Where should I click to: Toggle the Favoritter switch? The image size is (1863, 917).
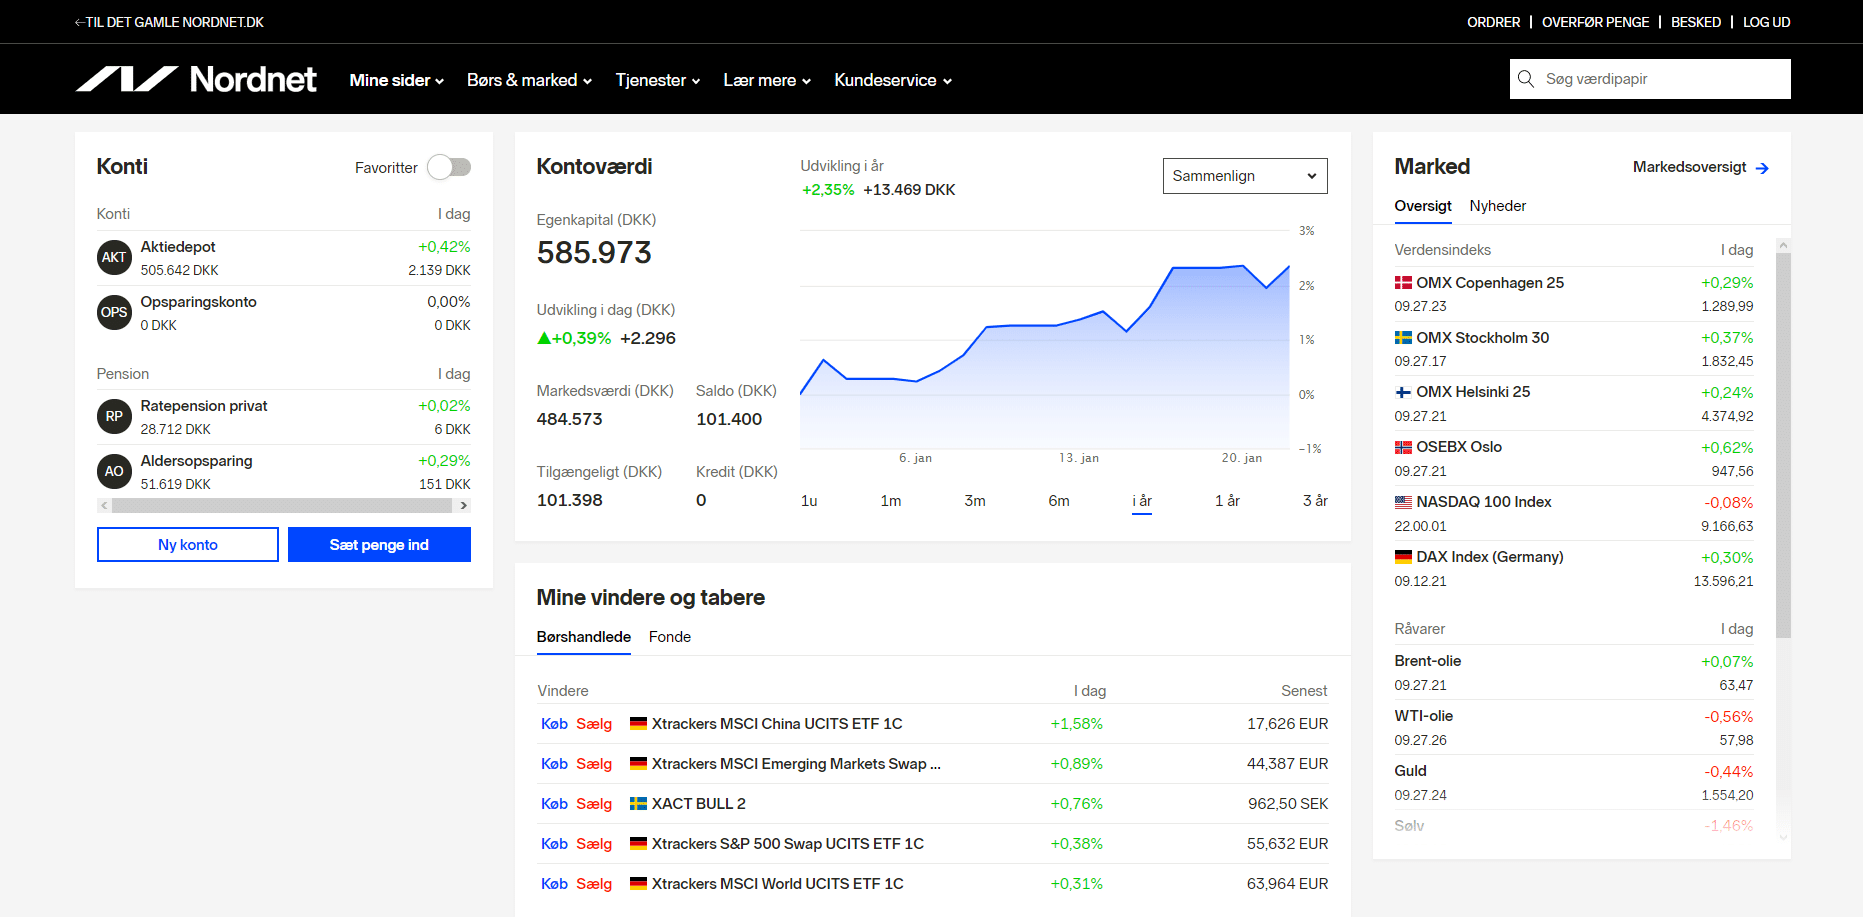click(x=449, y=167)
